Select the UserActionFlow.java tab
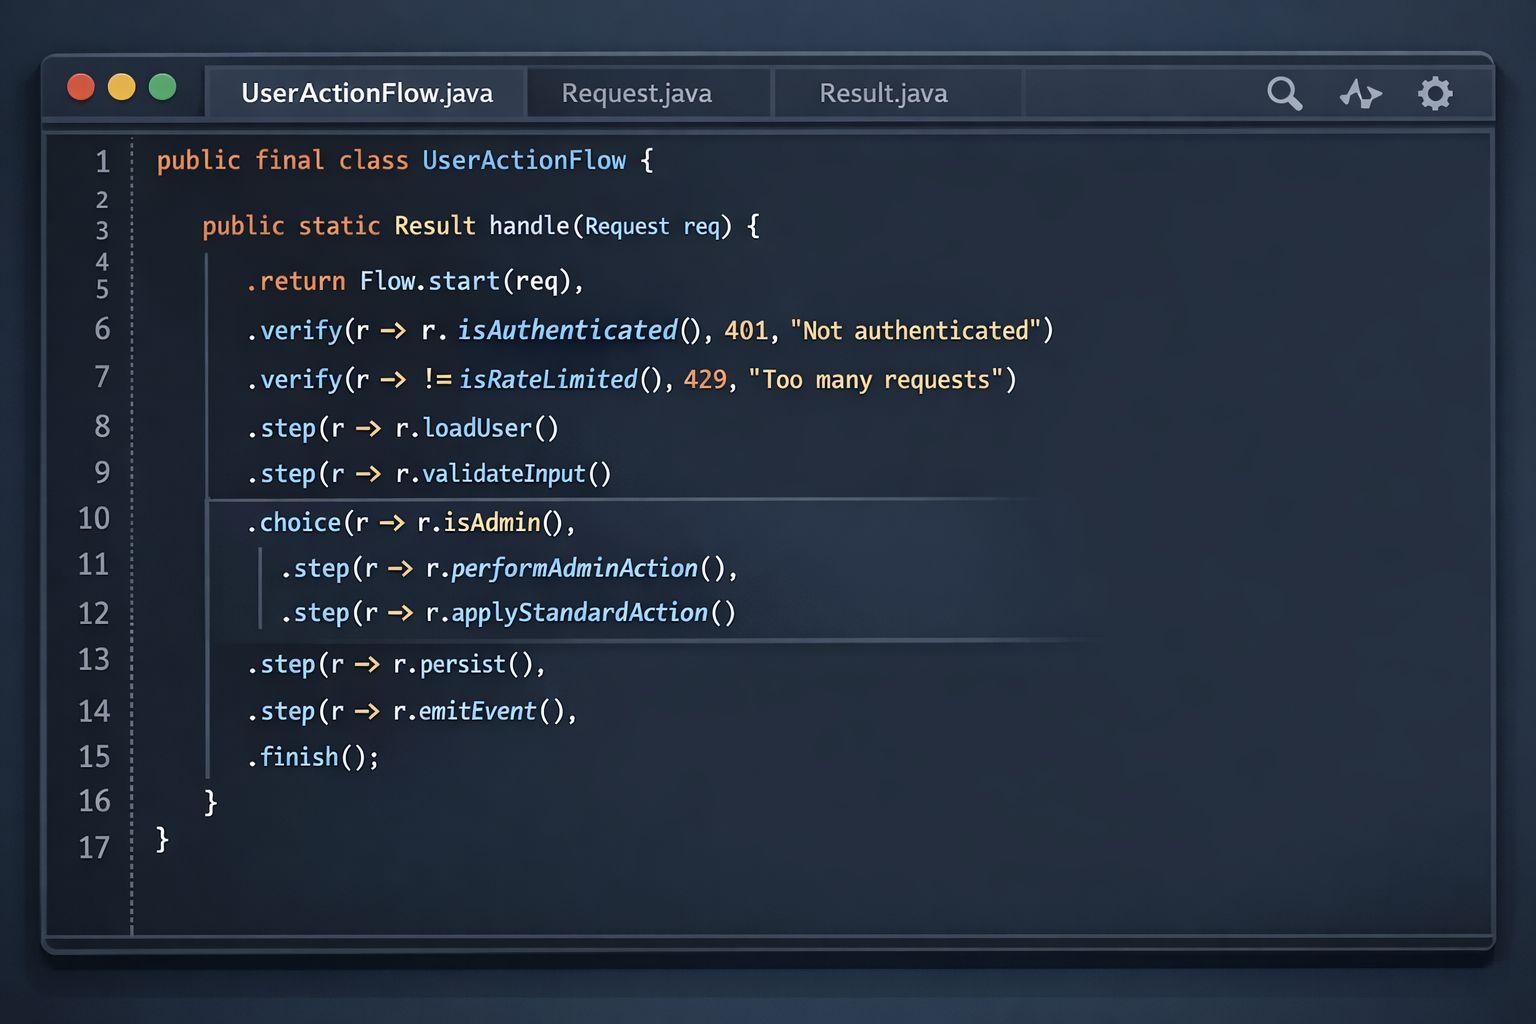This screenshot has width=1536, height=1024. 367,93
